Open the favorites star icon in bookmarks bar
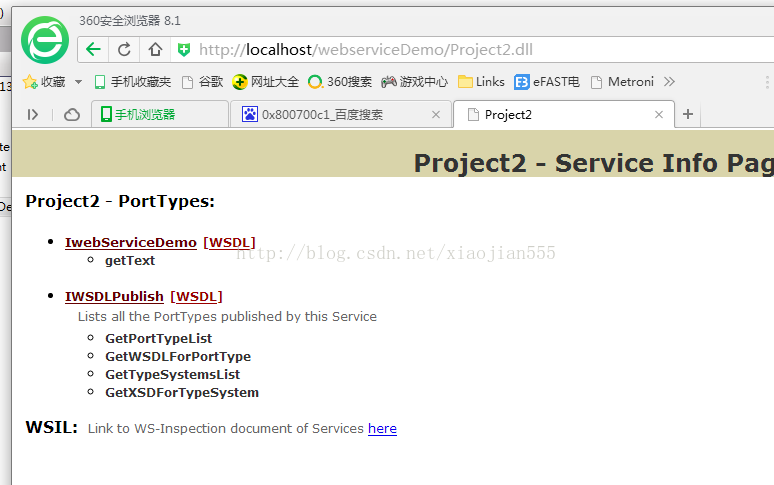The height and width of the screenshot is (485, 774). [x=30, y=82]
